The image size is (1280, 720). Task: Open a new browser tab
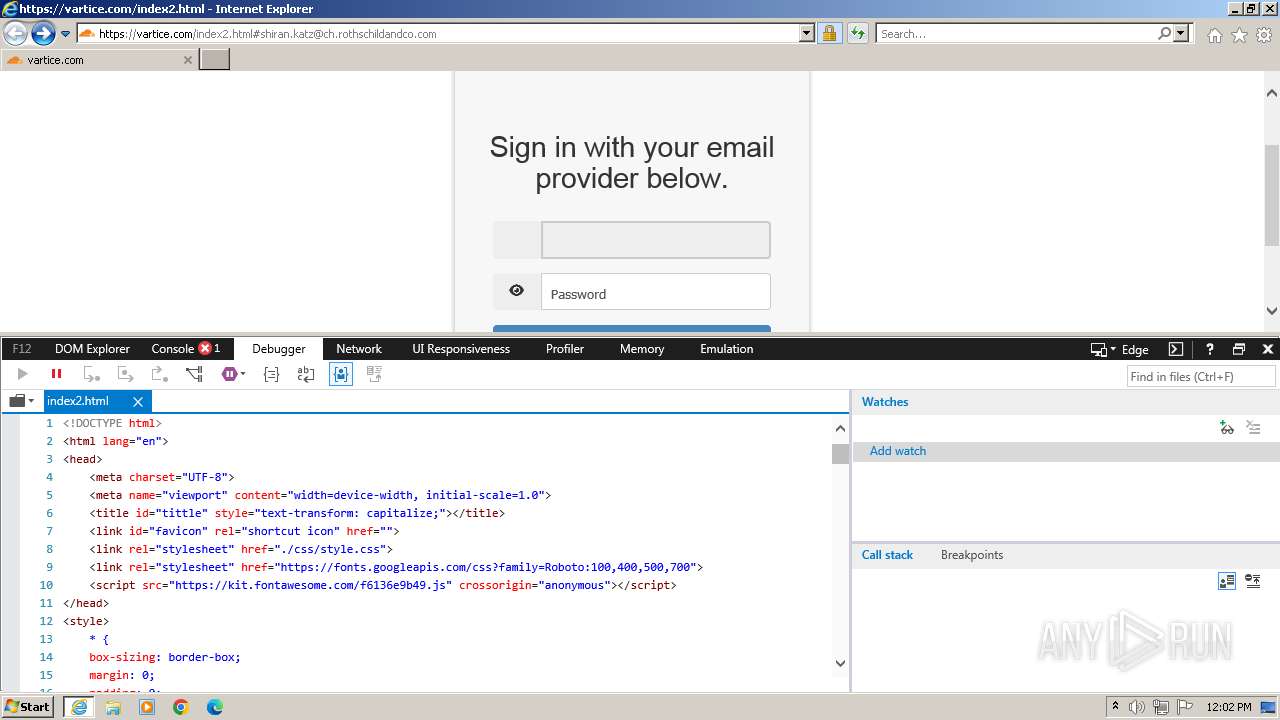[x=215, y=60]
